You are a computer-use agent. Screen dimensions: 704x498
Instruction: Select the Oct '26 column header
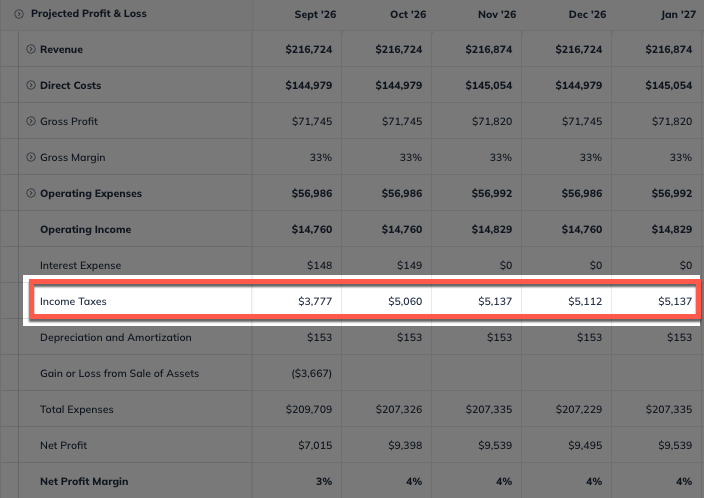click(x=408, y=14)
